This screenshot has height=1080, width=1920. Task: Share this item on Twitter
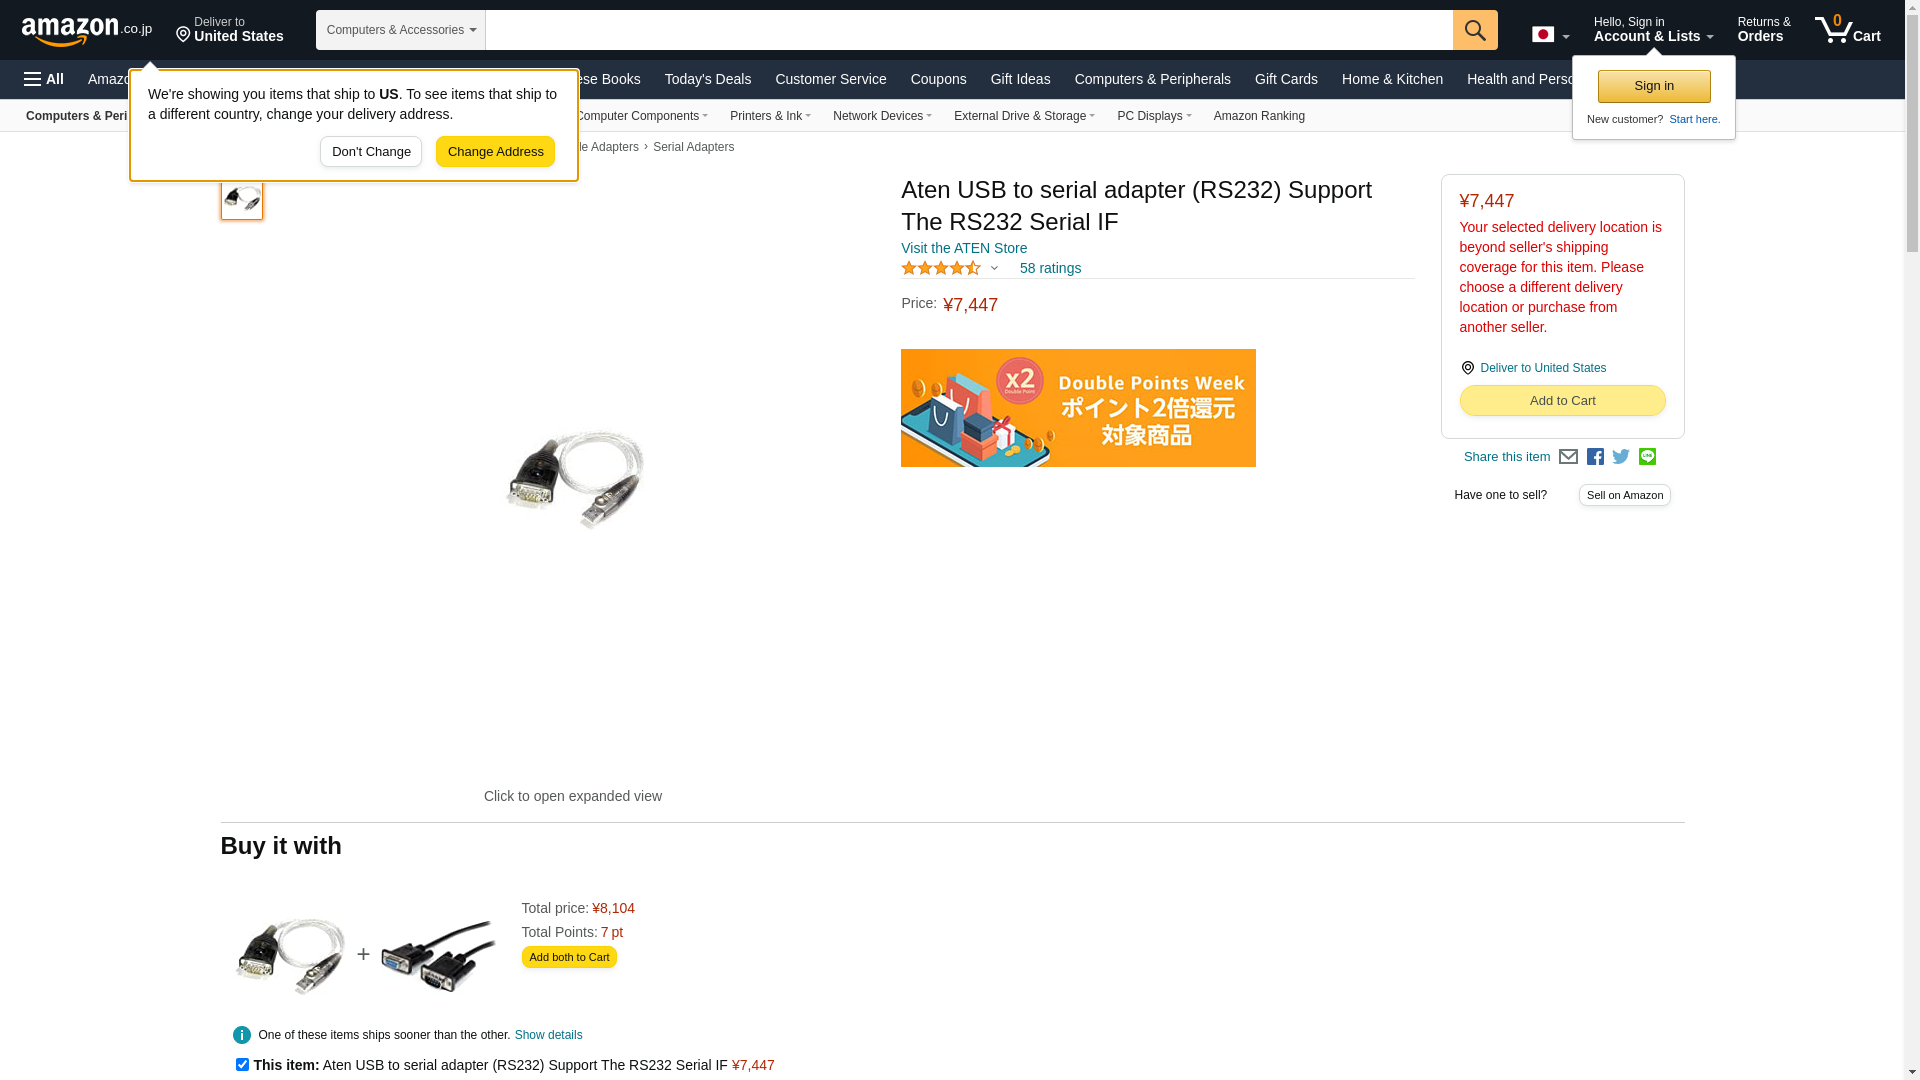1621,457
